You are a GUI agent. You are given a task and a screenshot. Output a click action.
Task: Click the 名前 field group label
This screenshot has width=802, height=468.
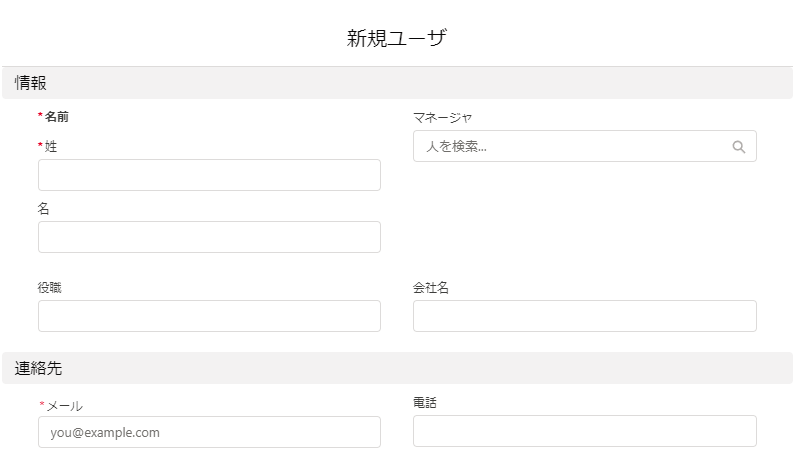pos(57,117)
